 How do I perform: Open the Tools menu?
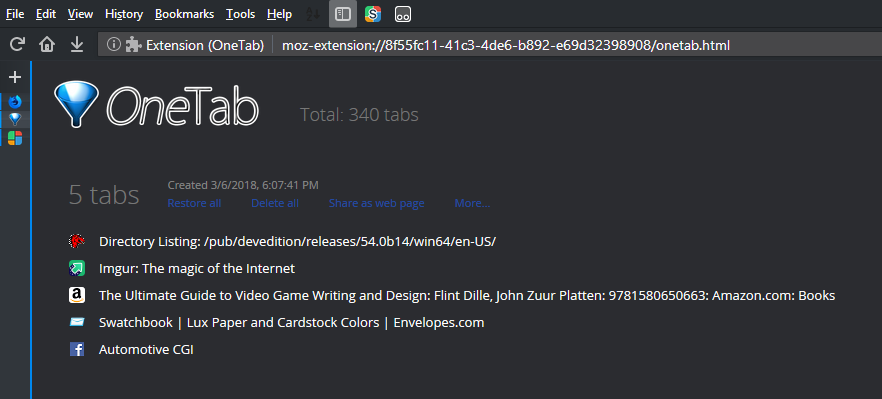240,14
